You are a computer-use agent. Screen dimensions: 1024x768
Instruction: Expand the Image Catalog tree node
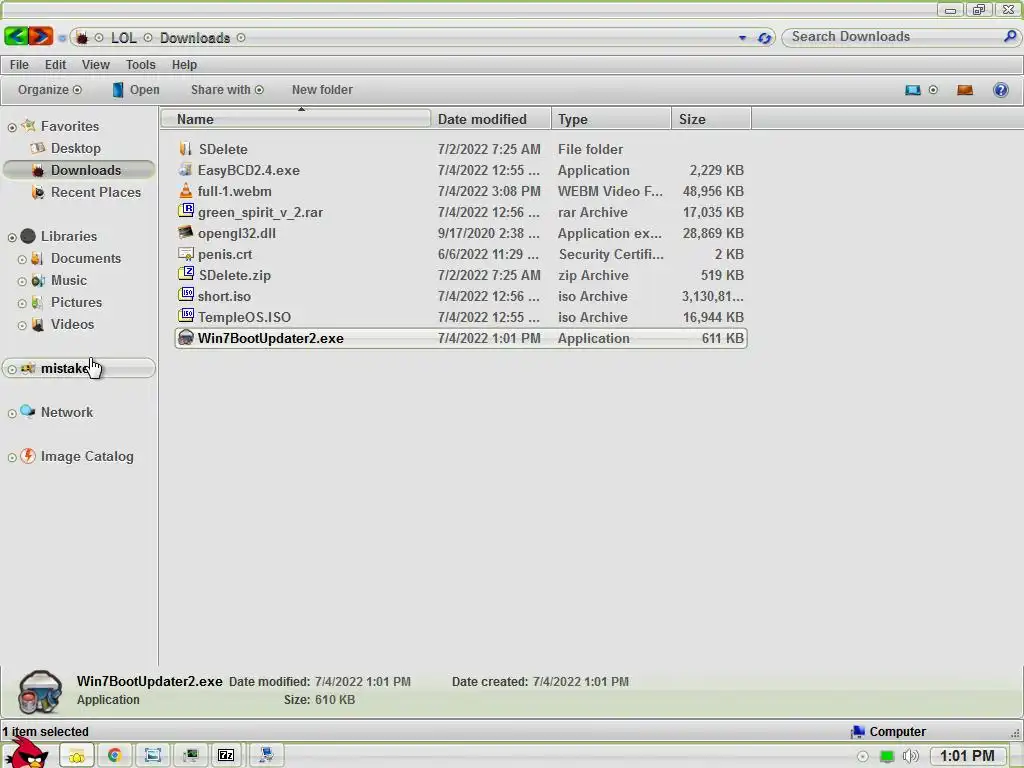pyautogui.click(x=12, y=457)
